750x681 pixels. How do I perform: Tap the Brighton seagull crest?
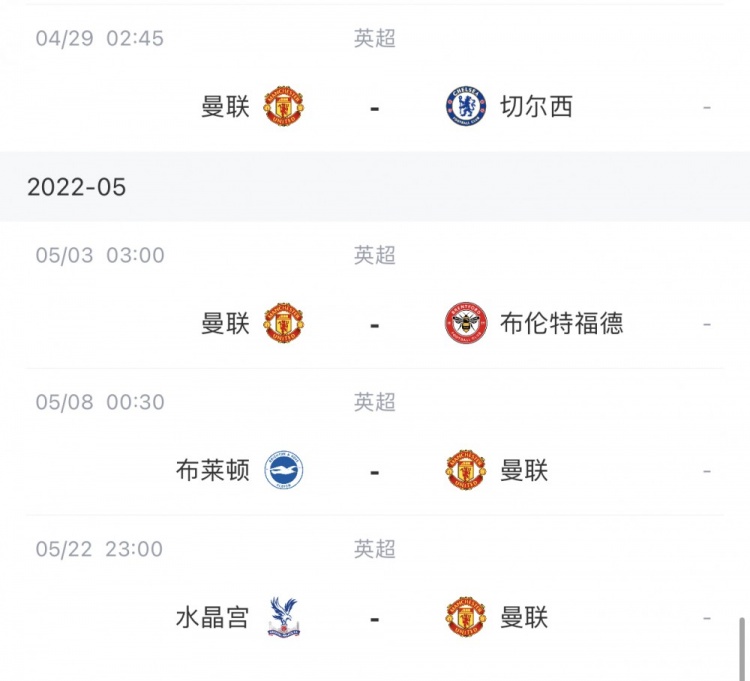point(284,470)
